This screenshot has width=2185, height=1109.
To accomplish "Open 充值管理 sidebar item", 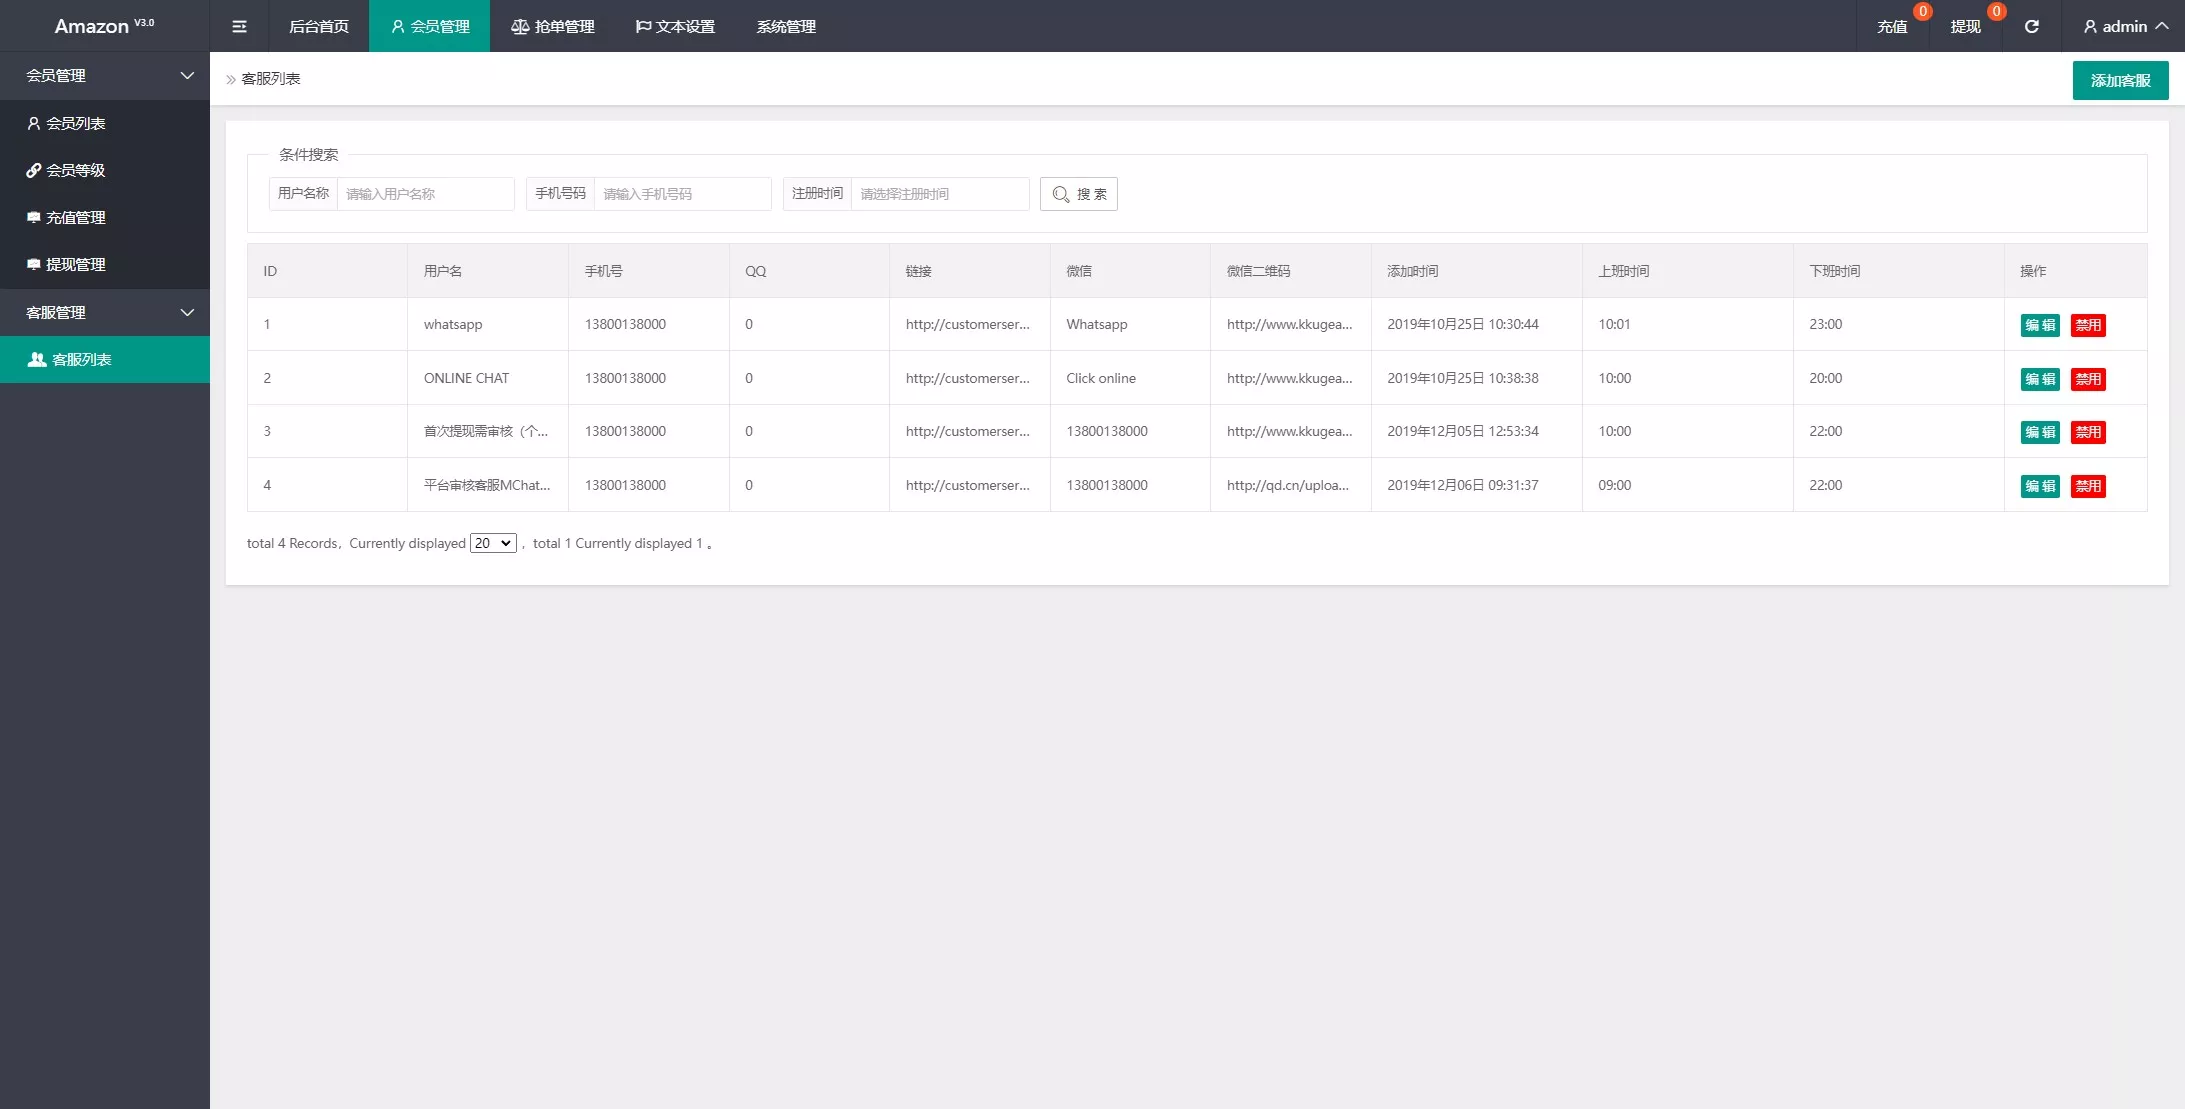I will (x=75, y=217).
